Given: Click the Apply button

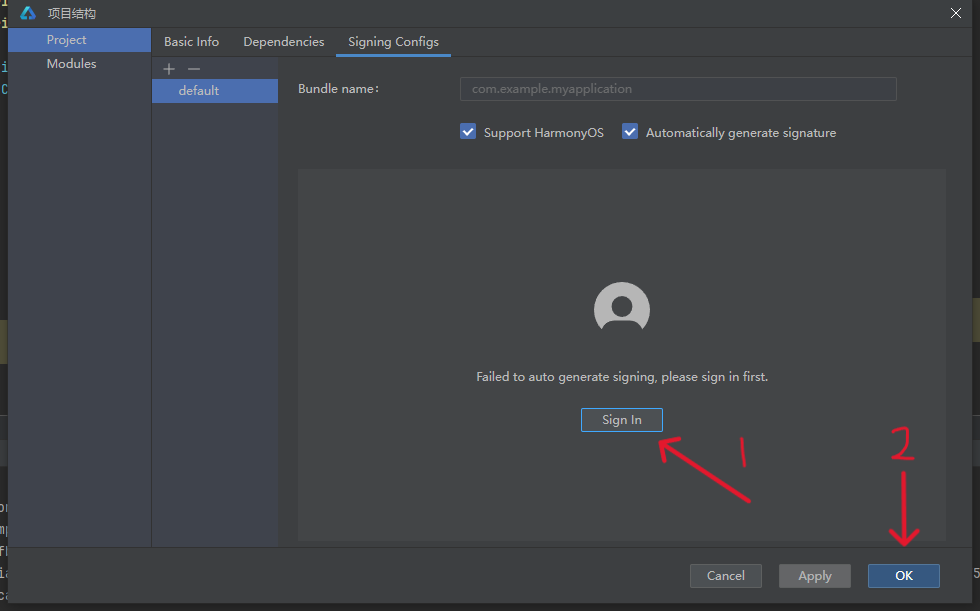Looking at the screenshot, I should click(814, 576).
